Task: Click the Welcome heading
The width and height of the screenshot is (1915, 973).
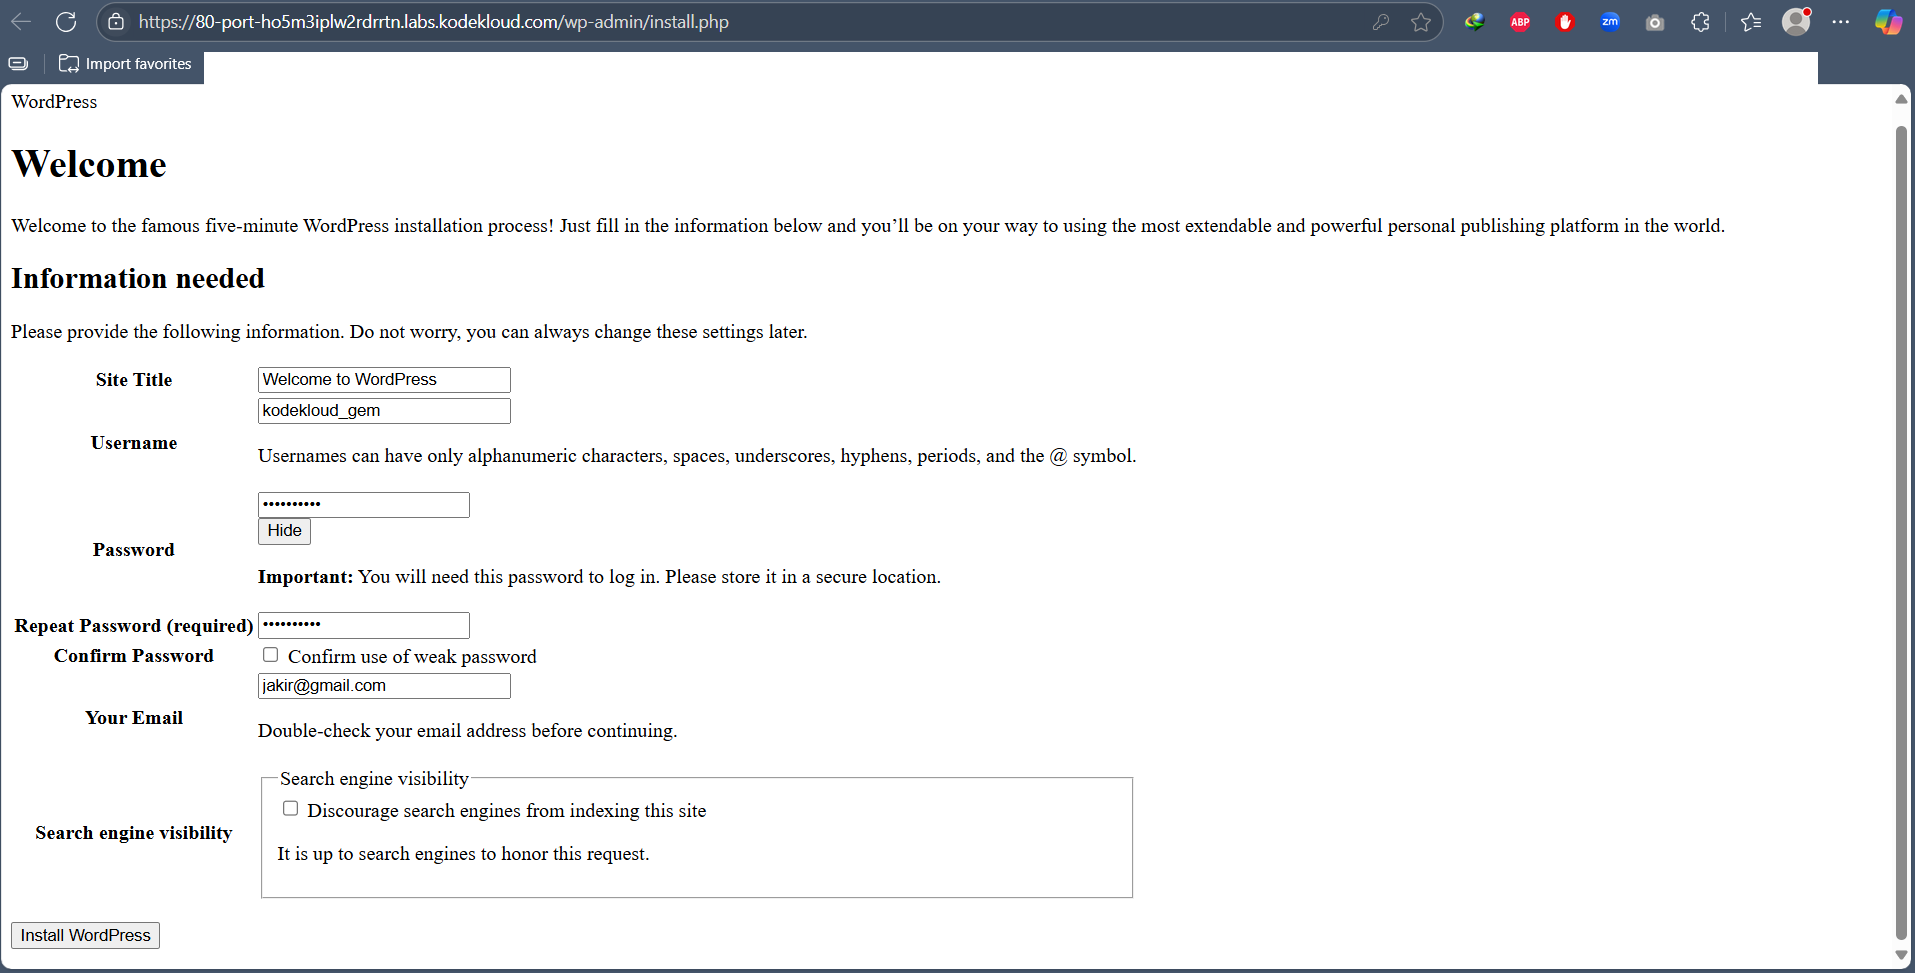Action: pyautogui.click(x=89, y=164)
